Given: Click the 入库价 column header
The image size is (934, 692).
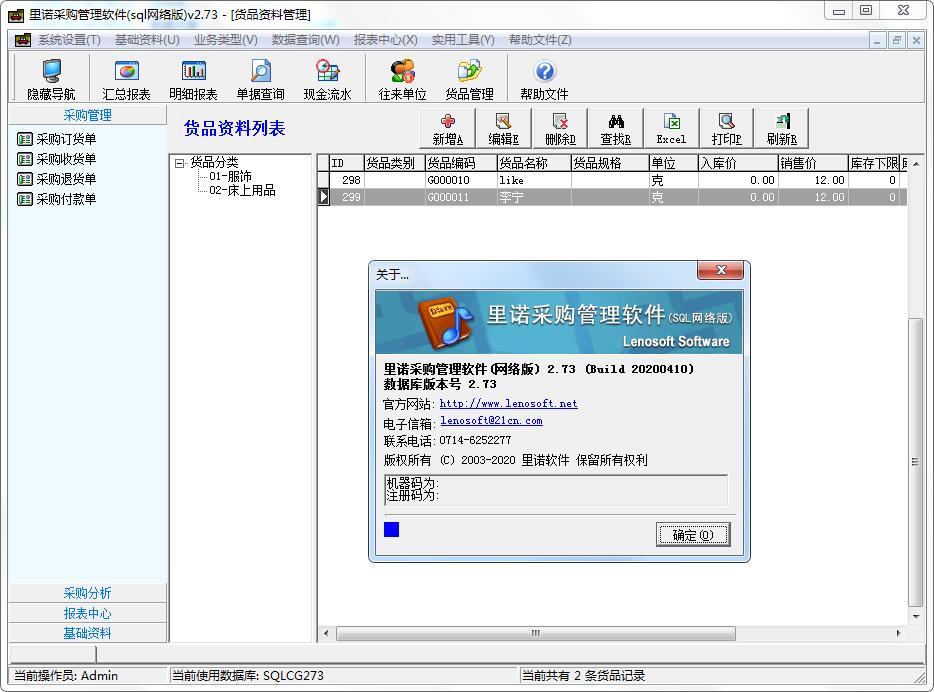Looking at the screenshot, I should 737,163.
